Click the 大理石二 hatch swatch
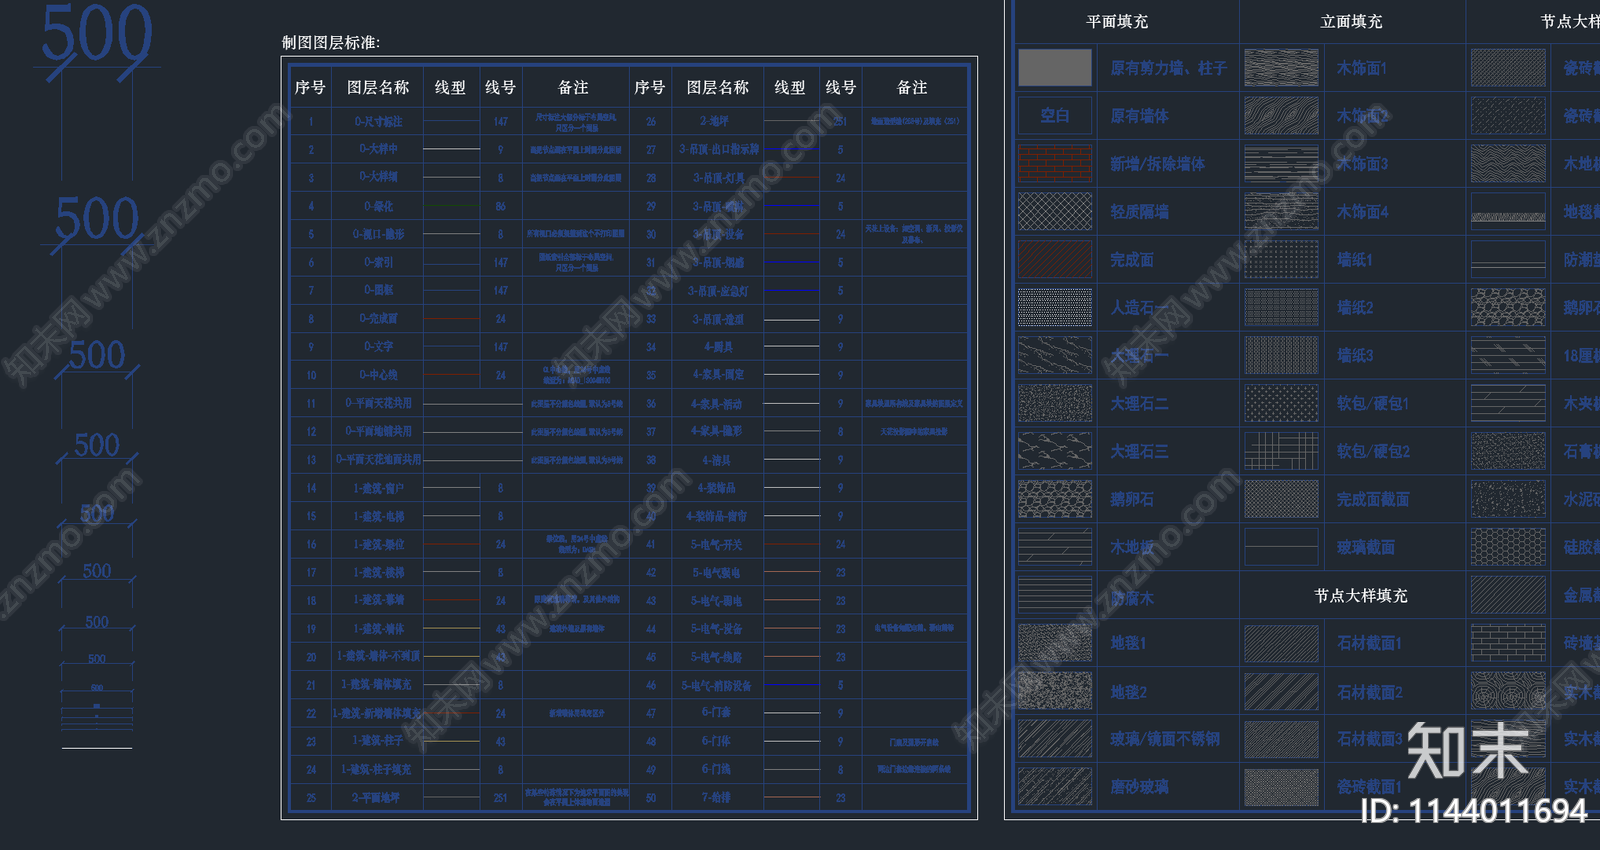The width and height of the screenshot is (1600, 850). tap(1055, 403)
